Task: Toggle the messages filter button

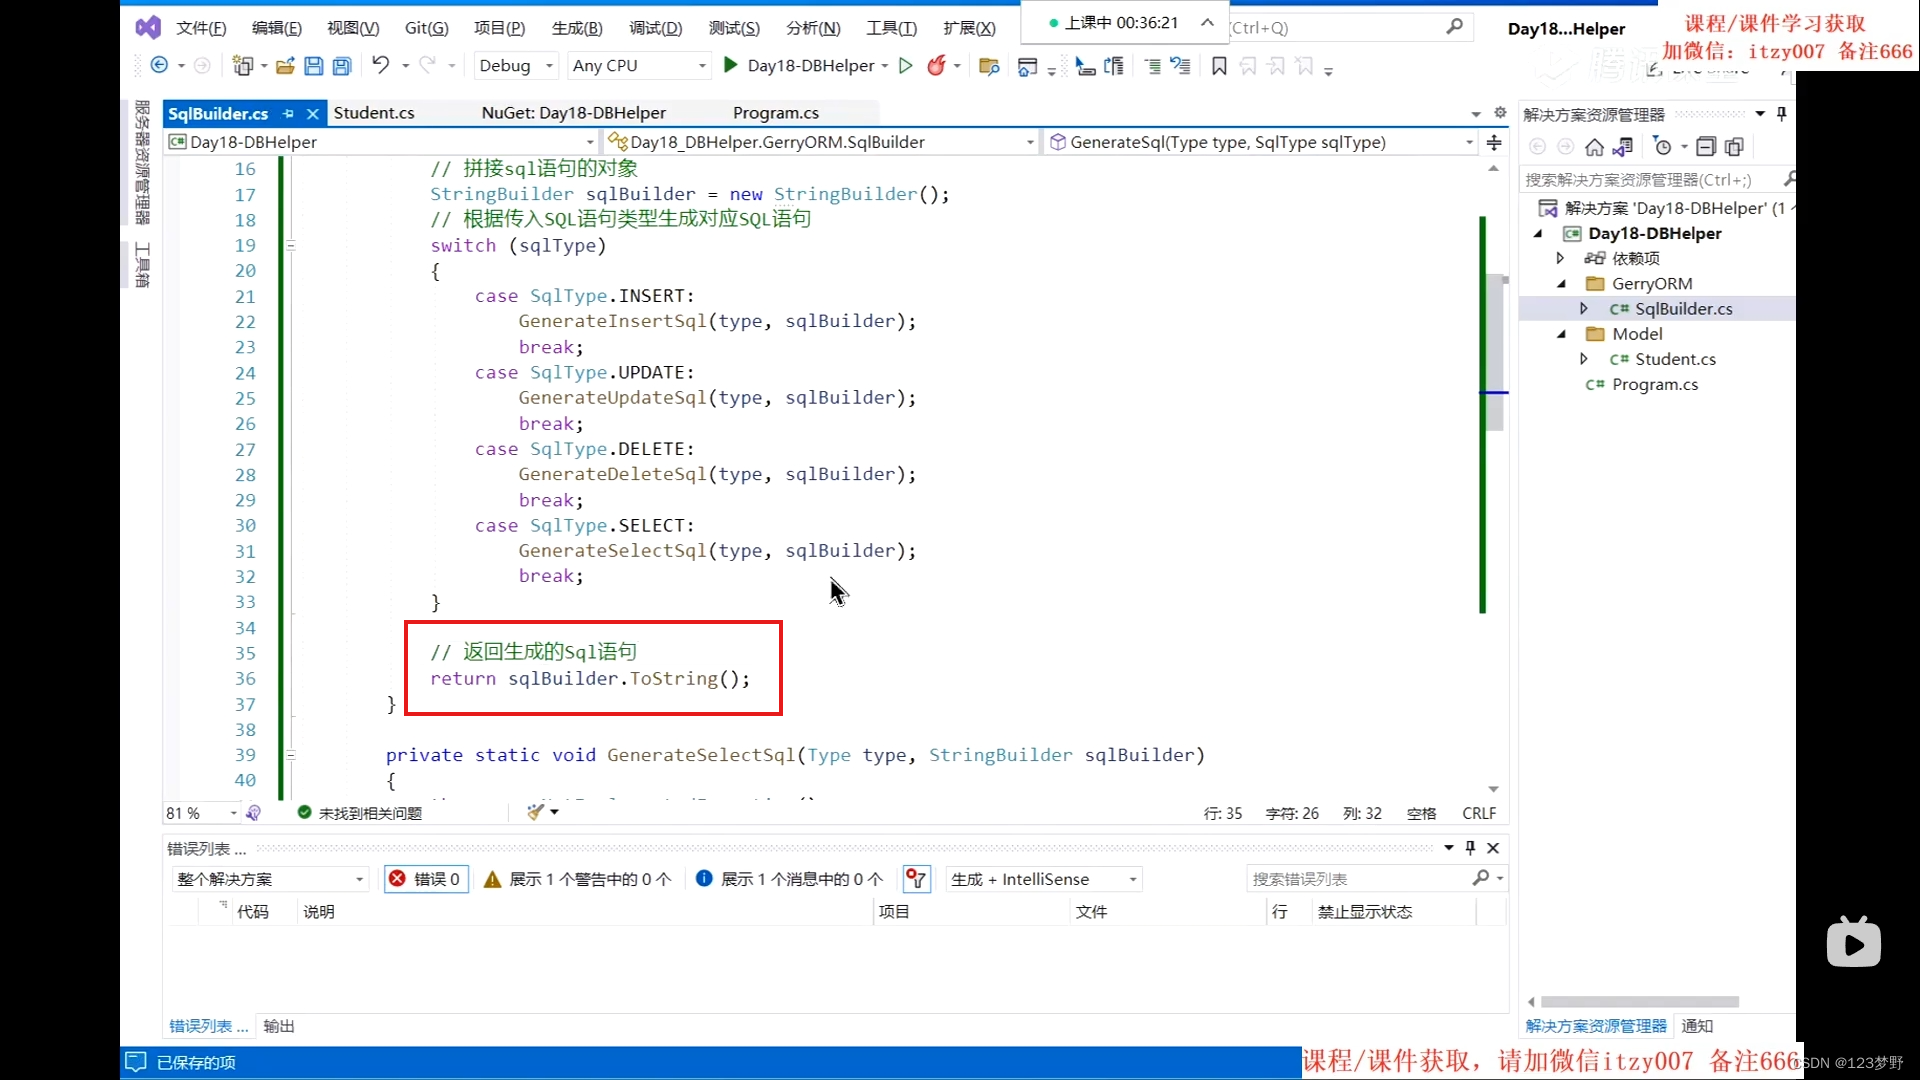Action: (x=789, y=879)
